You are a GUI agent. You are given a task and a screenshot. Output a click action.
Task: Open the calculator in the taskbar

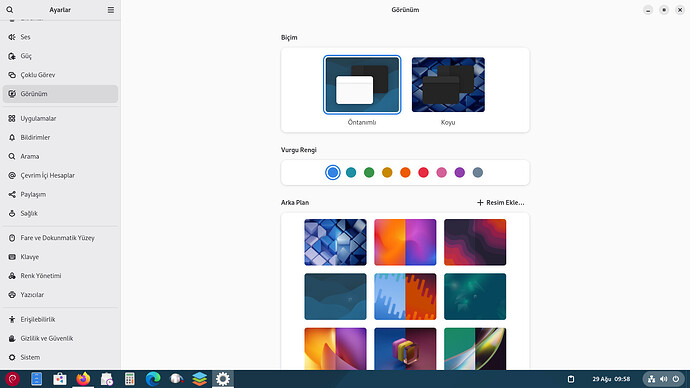pyautogui.click(x=129, y=379)
